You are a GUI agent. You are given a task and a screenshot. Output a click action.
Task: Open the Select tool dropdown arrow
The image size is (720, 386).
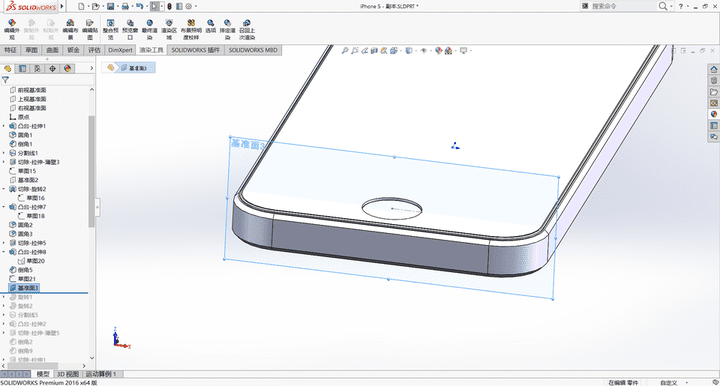[162, 6]
